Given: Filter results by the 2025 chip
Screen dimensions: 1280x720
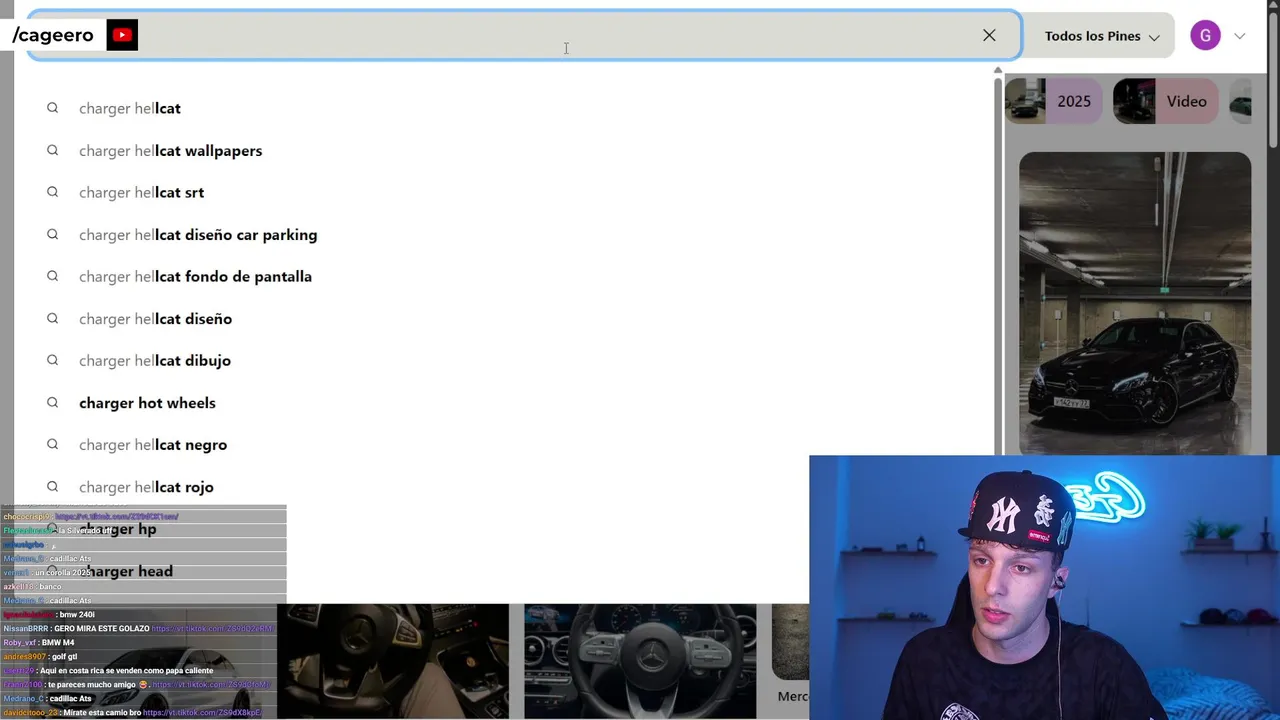Looking at the screenshot, I should coord(1054,101).
